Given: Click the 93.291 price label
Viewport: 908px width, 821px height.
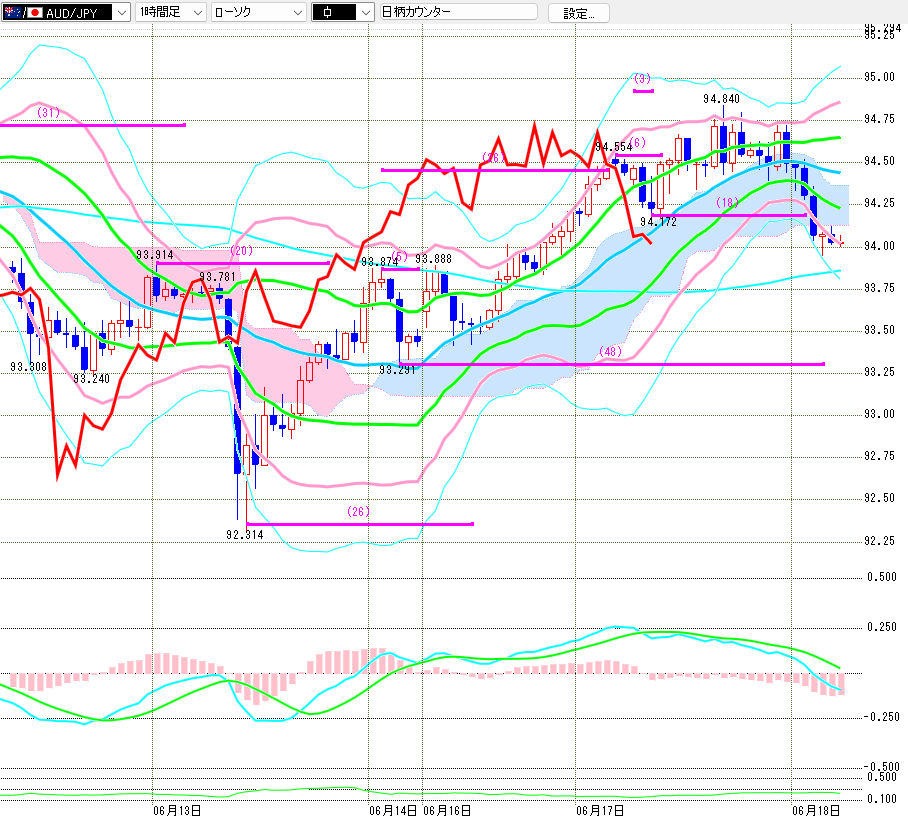Looking at the screenshot, I should 397,369.
